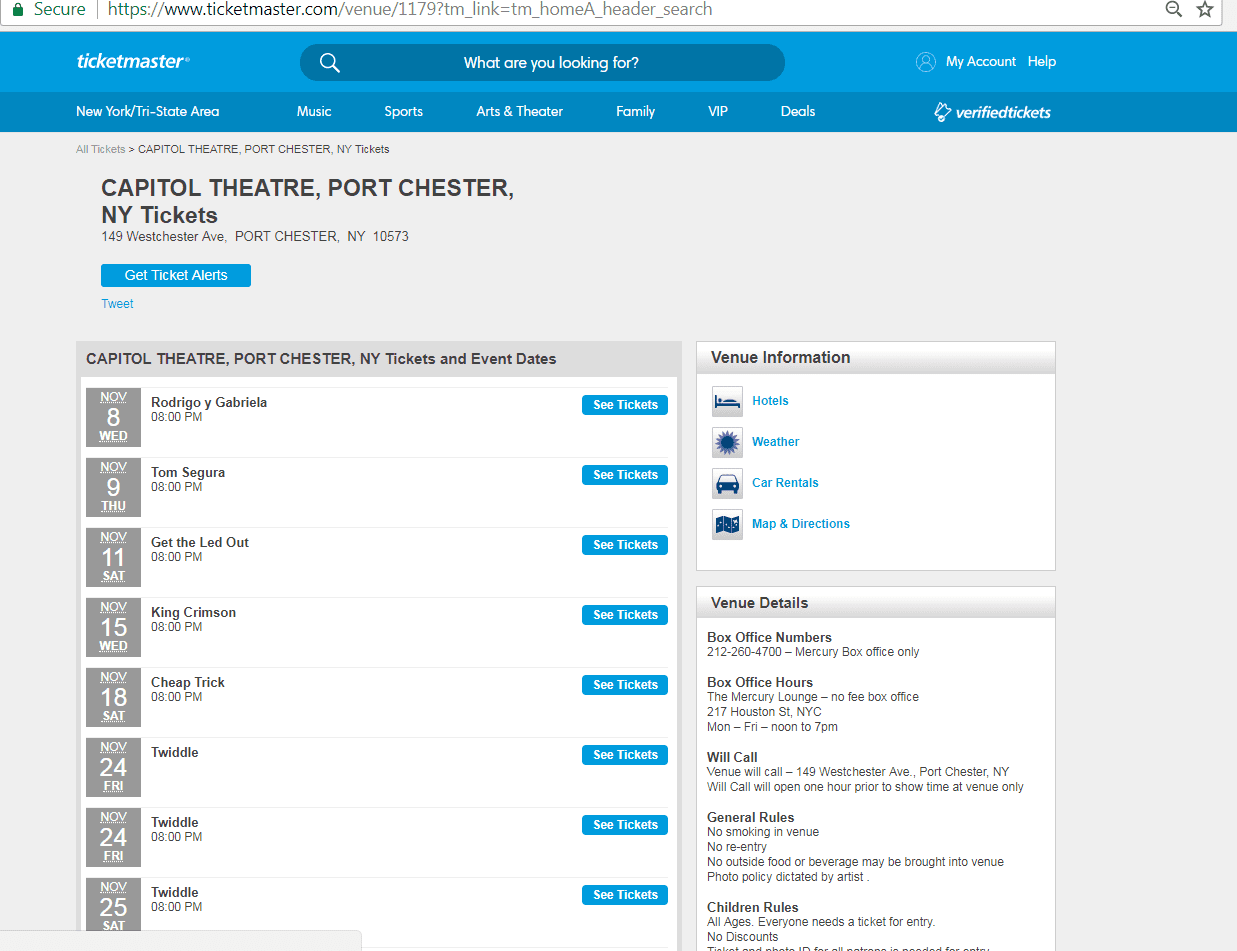1237x951 pixels.
Task: Click the 'Venue Information' panel header
Action: pos(876,358)
